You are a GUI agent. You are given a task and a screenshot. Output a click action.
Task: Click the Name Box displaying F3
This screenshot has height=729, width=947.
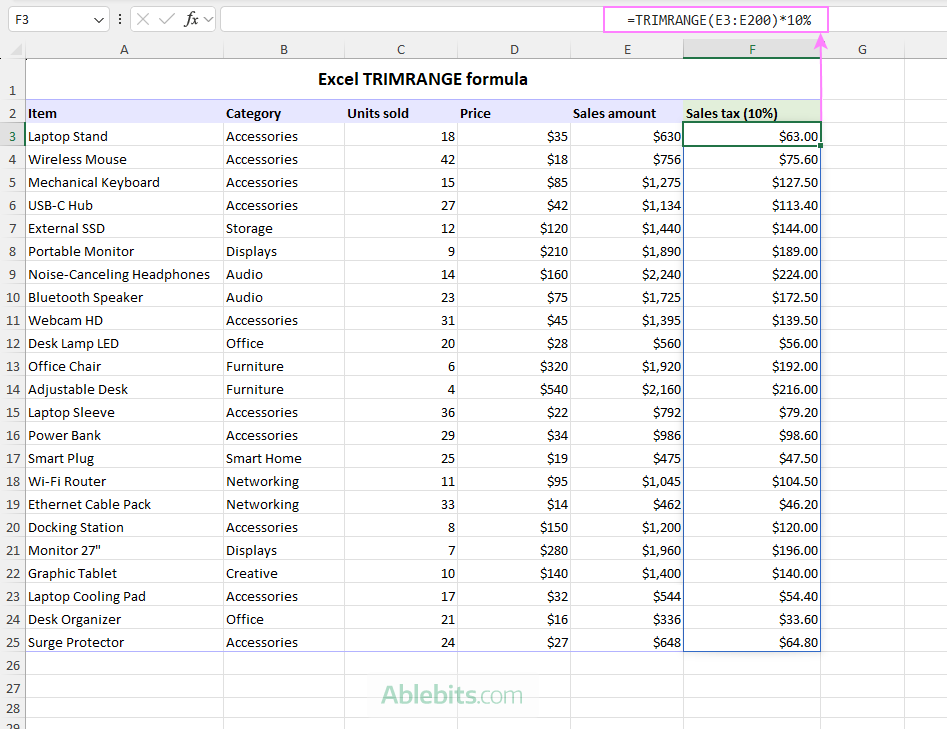coord(45,18)
